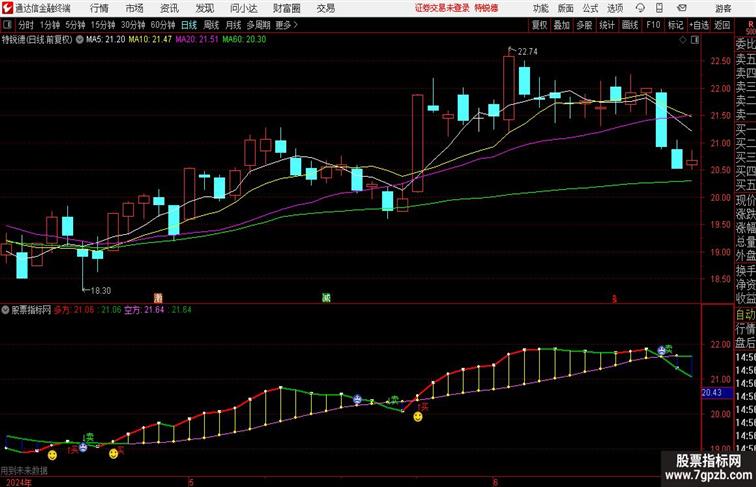Click the 18.30 low price label

point(101,291)
